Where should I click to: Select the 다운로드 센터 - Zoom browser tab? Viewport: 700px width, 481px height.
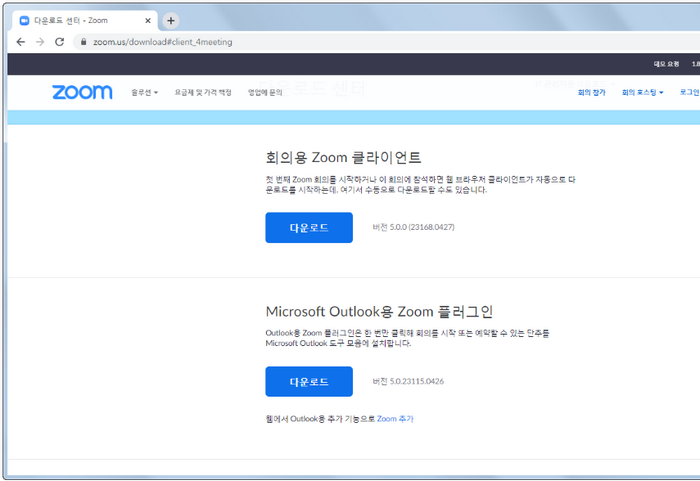[x=85, y=21]
